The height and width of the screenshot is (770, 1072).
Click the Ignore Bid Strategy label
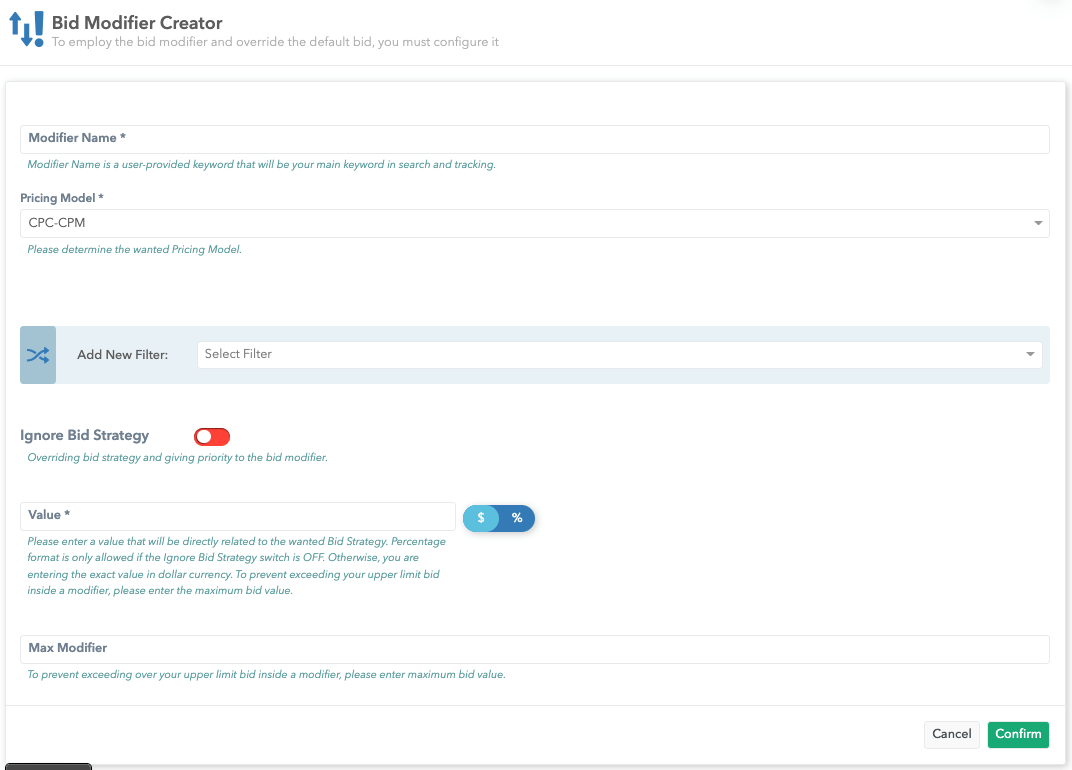[85, 436]
